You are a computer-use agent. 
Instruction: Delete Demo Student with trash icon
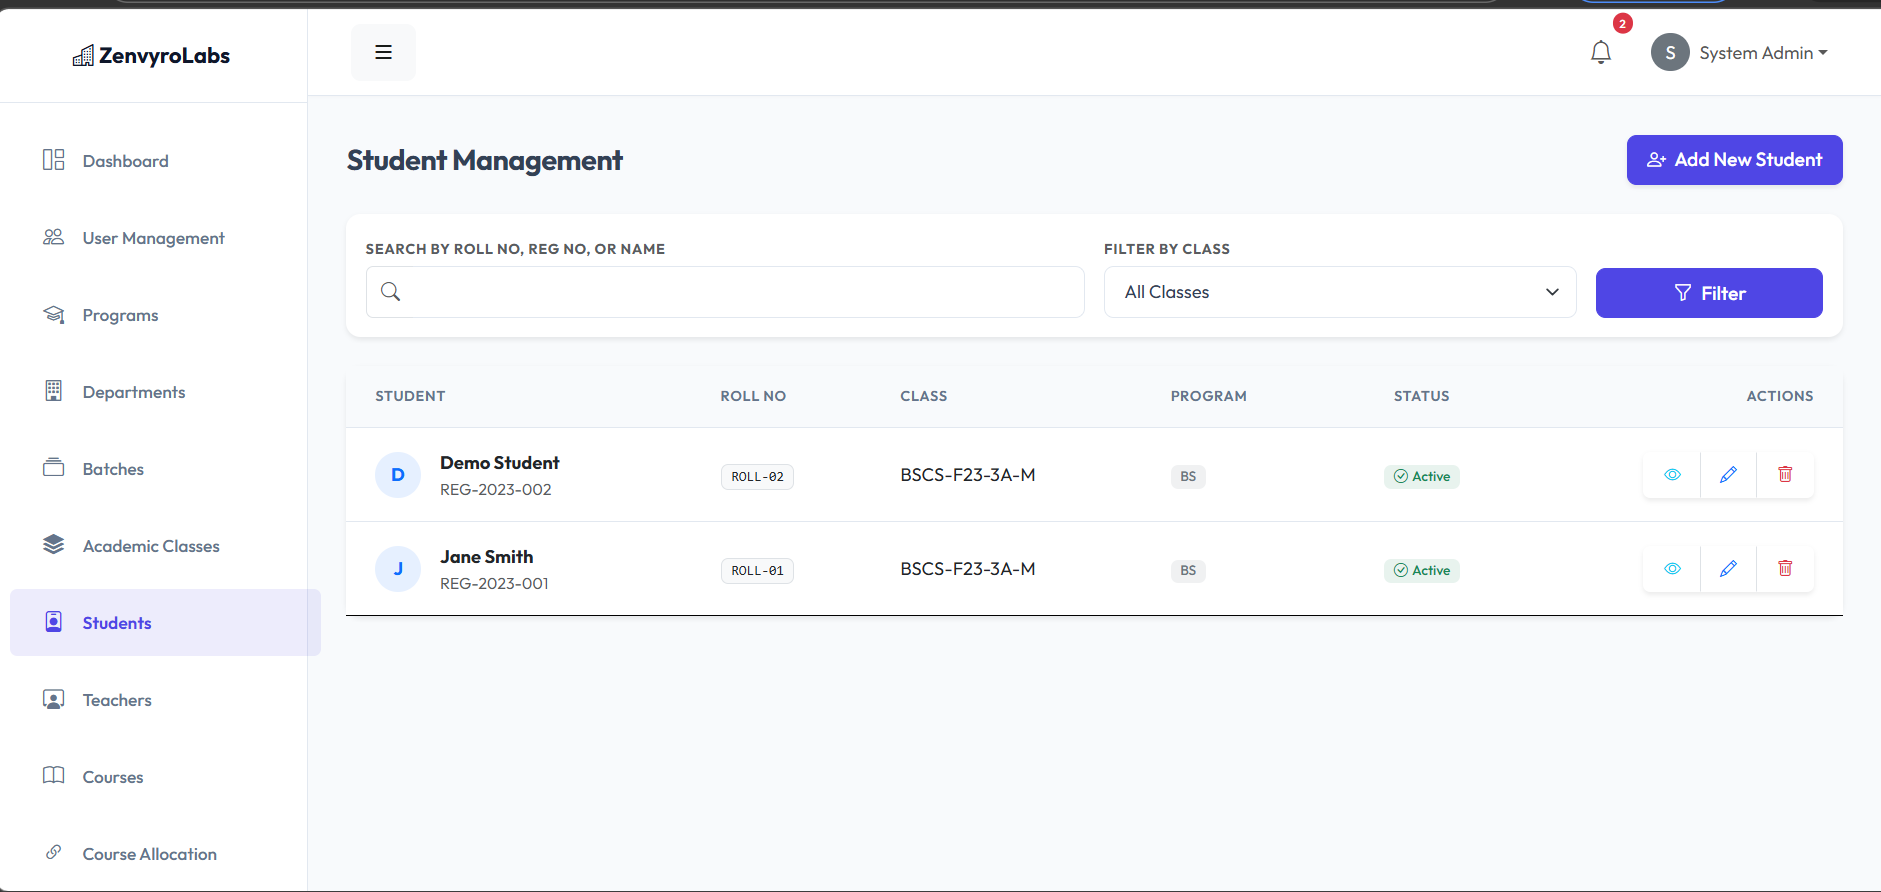(x=1785, y=475)
